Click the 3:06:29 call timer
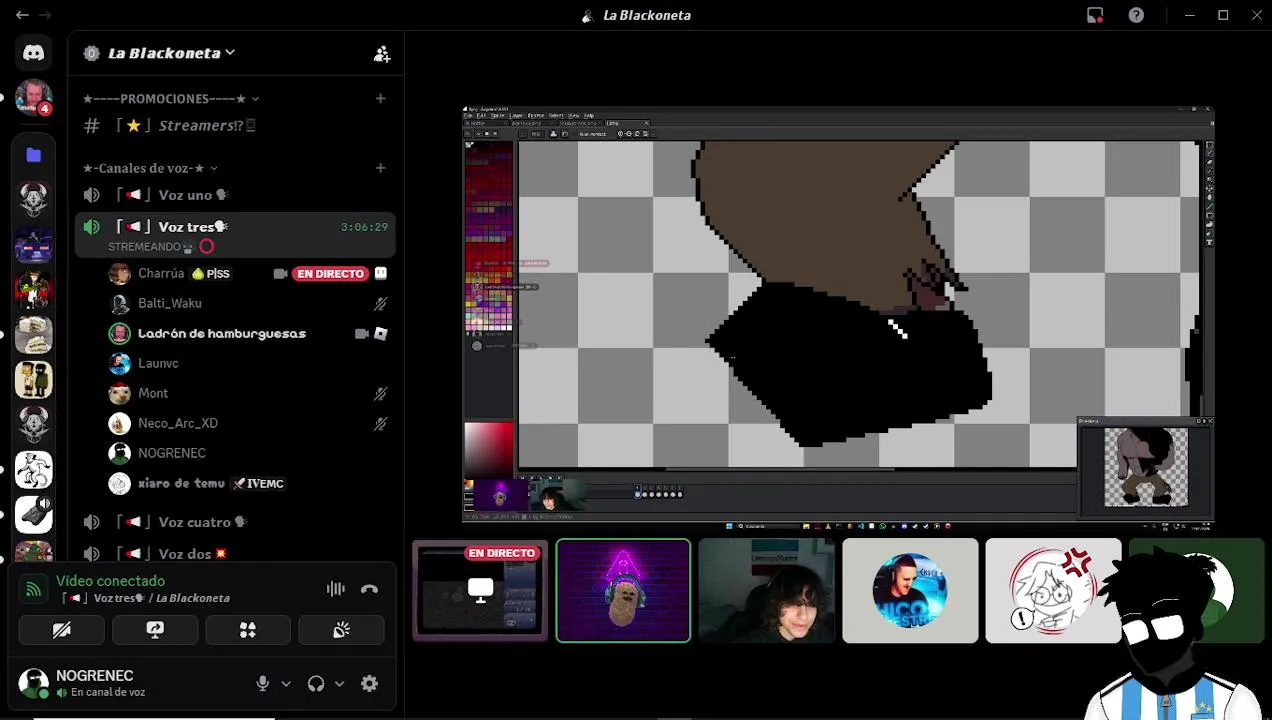The image size is (1272, 720). [x=364, y=227]
